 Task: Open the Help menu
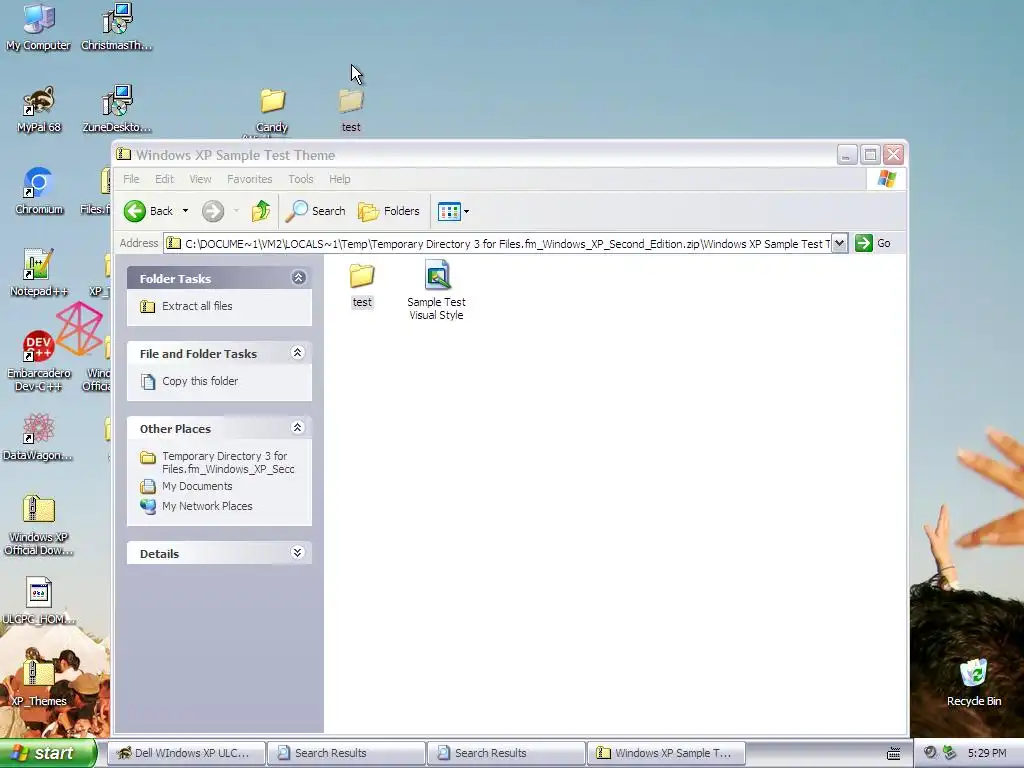click(340, 179)
